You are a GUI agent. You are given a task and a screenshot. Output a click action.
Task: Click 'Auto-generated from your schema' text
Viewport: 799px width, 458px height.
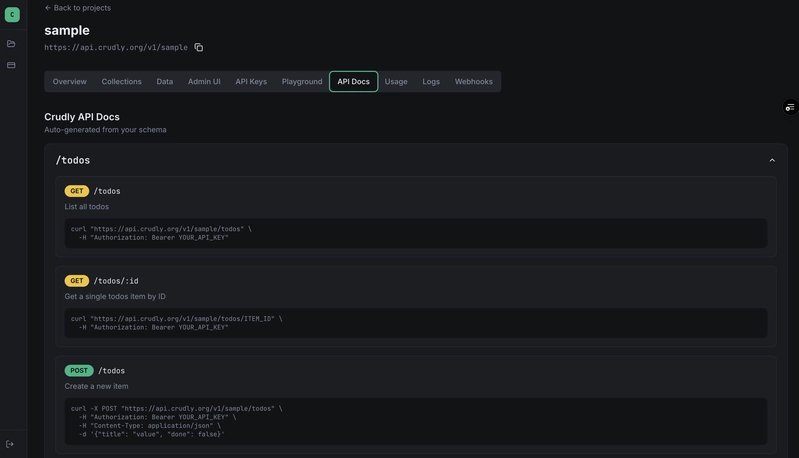[105, 130]
